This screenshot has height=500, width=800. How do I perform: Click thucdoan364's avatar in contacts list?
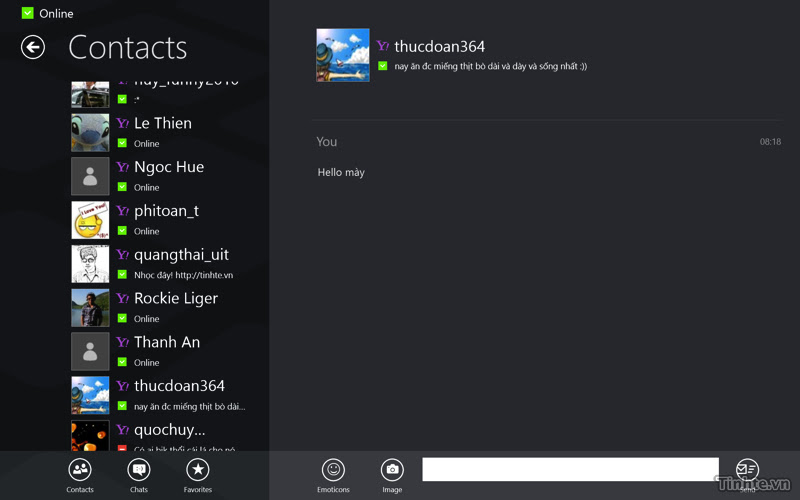tap(90, 396)
